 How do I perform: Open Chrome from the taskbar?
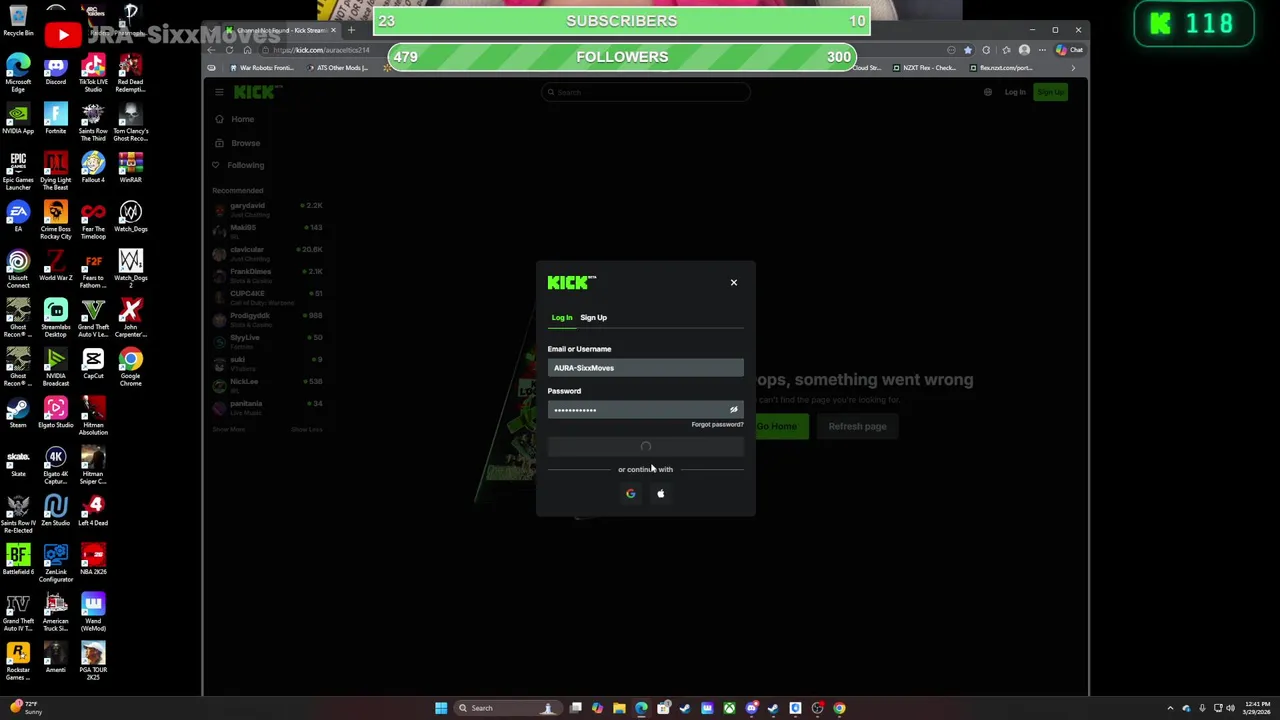839,708
